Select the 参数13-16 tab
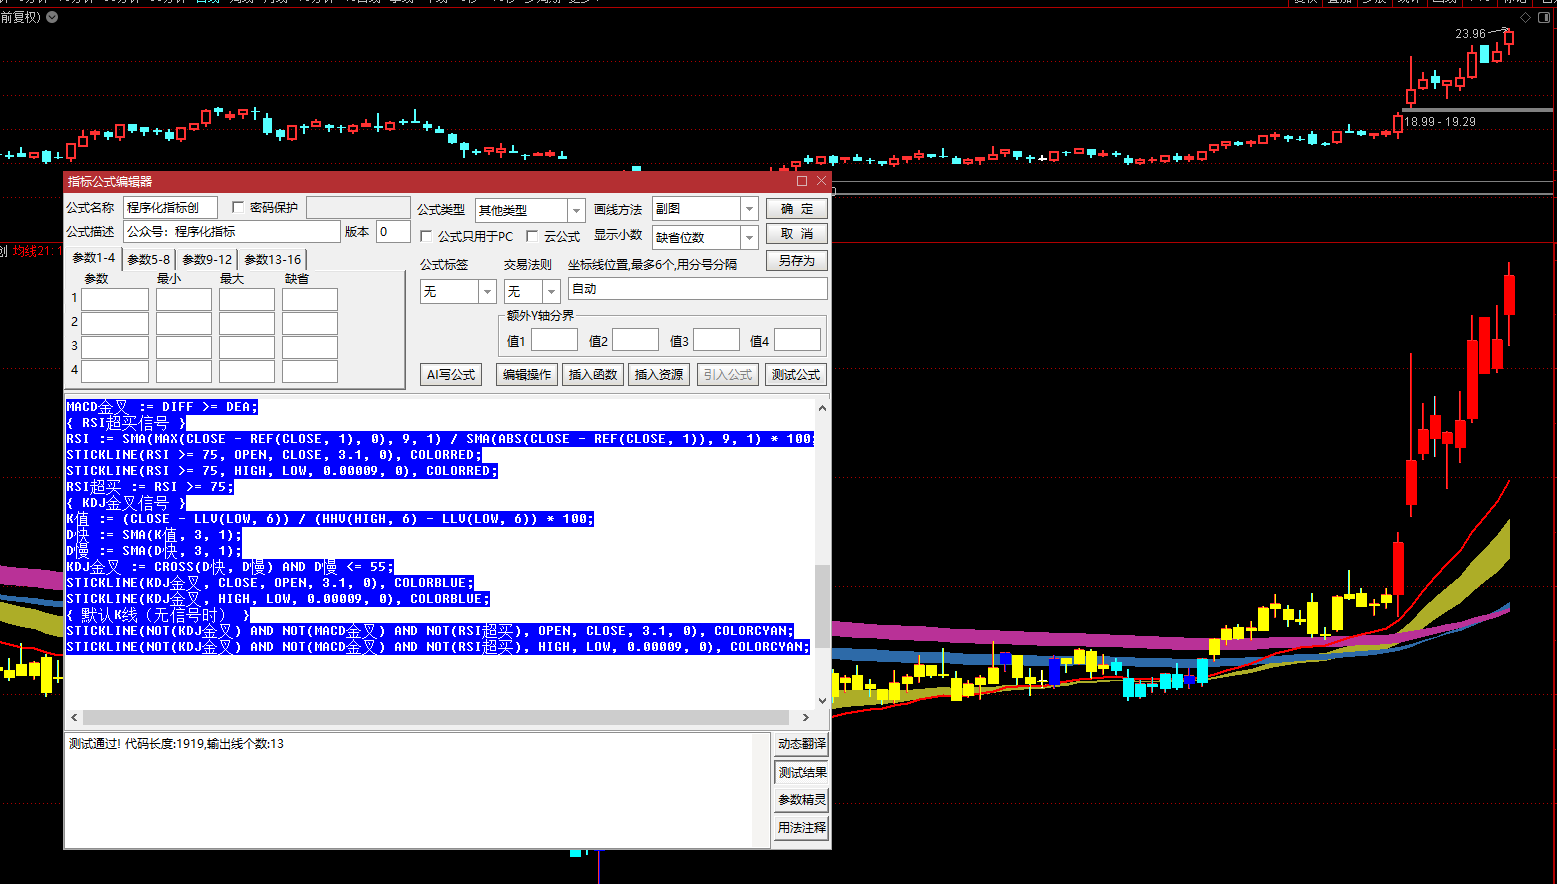 pyautogui.click(x=272, y=259)
